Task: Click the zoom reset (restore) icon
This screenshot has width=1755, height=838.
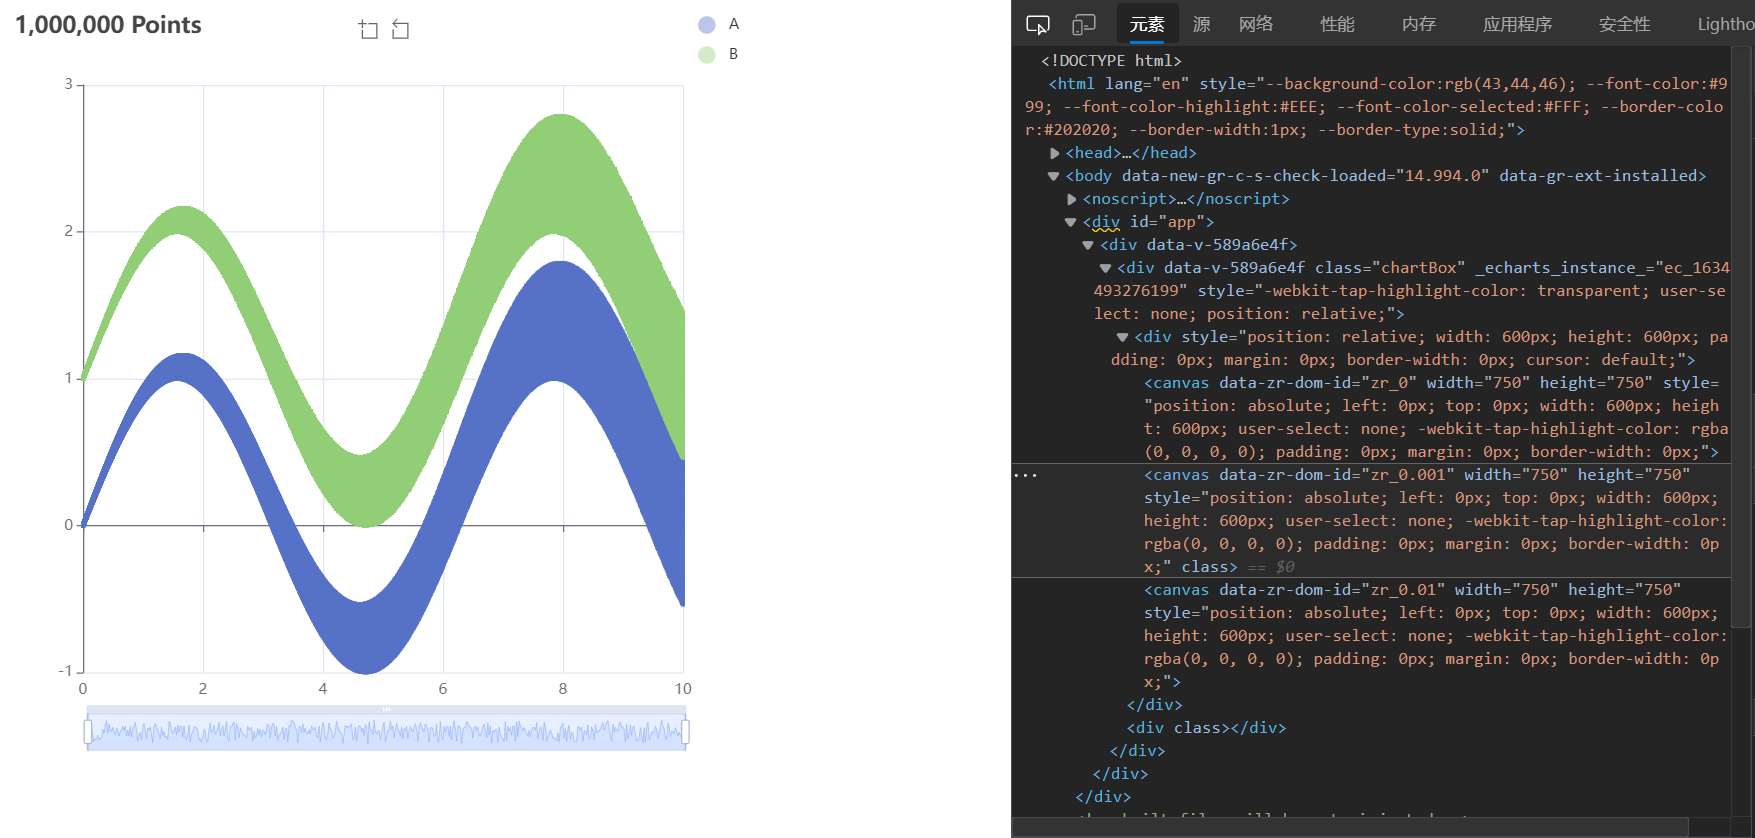Action: click(400, 30)
